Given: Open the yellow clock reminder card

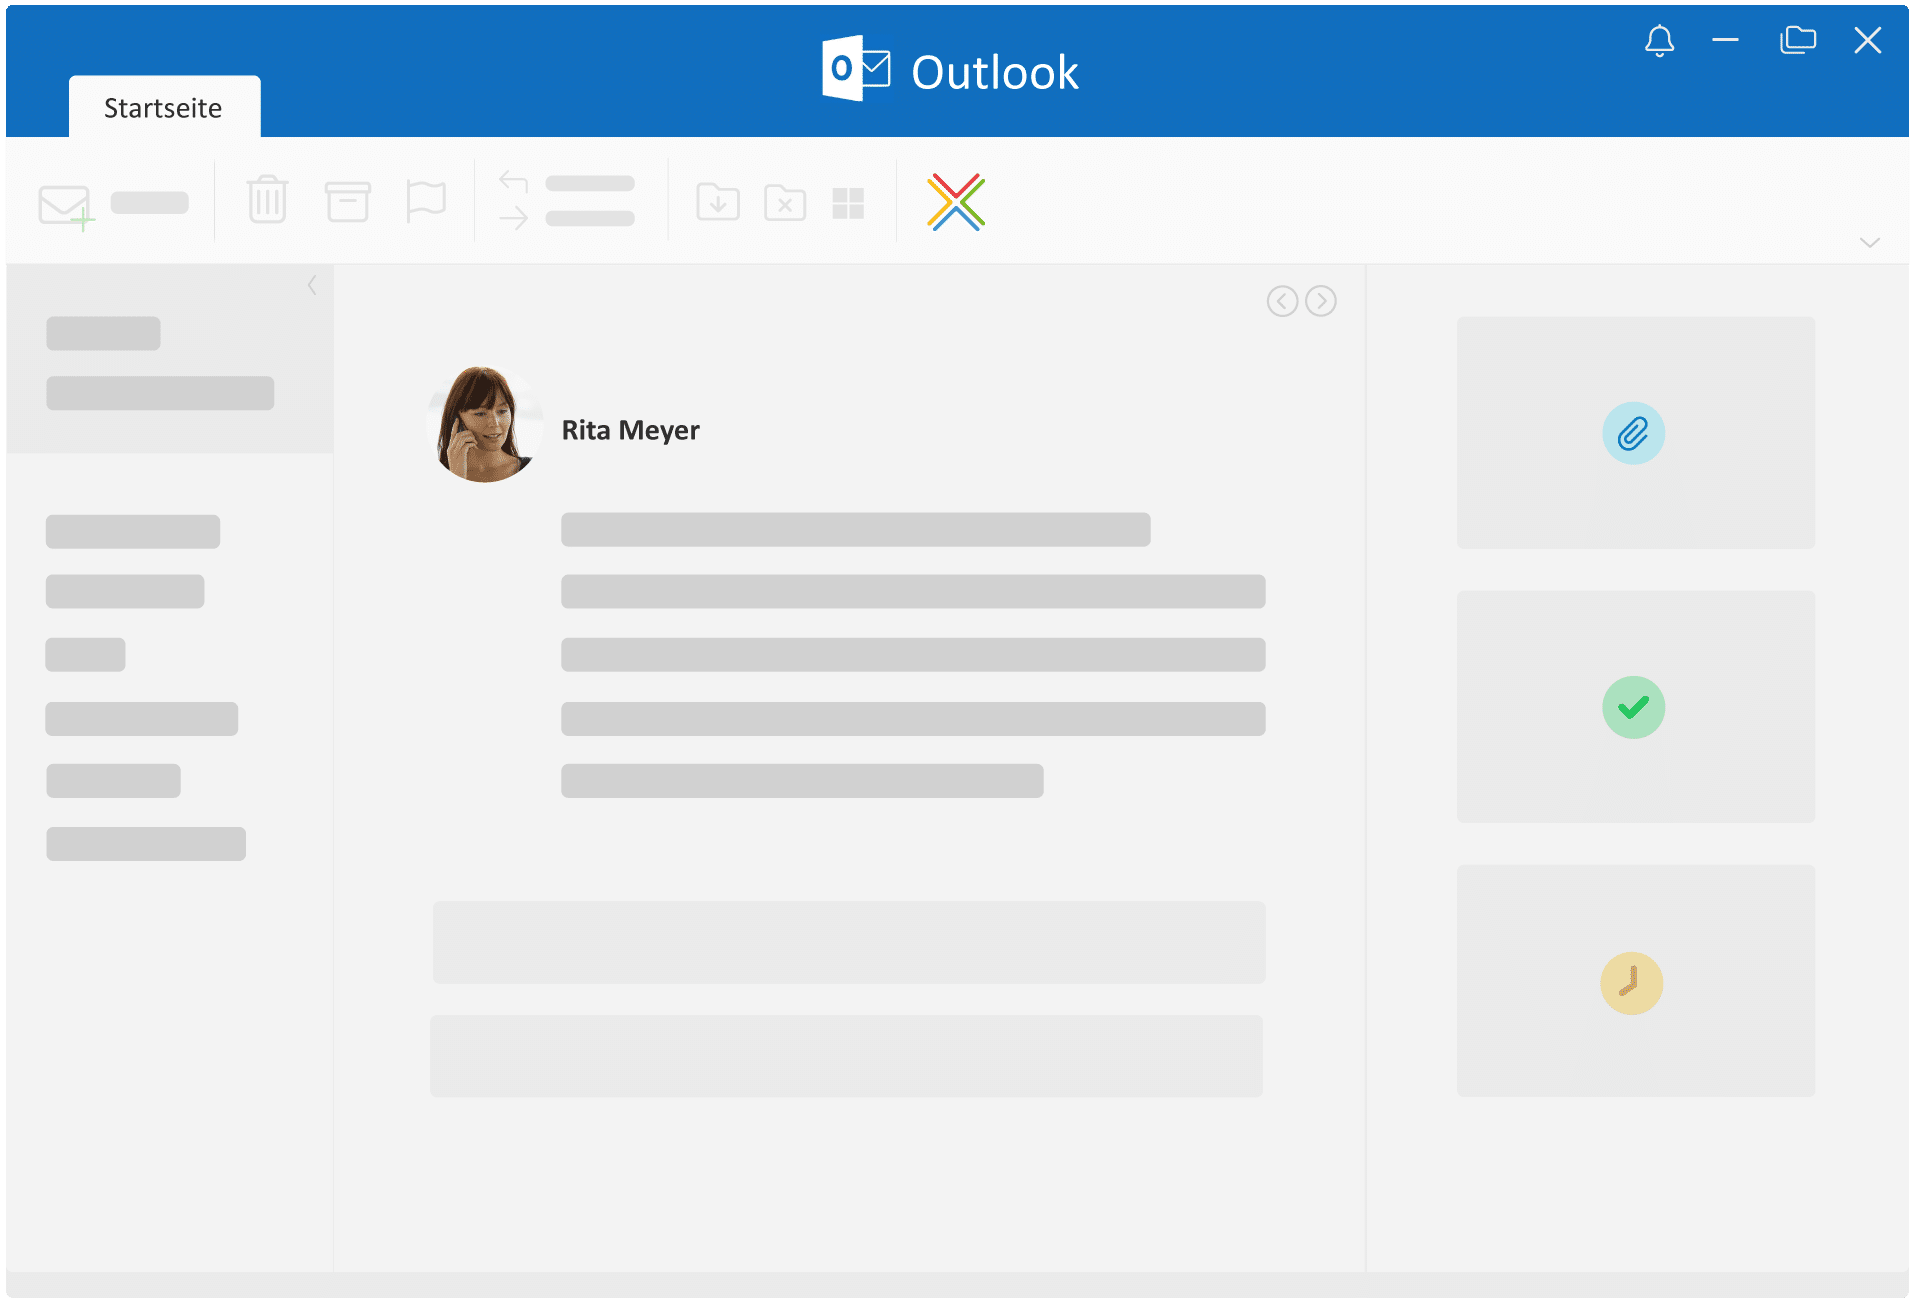Looking at the screenshot, I should pos(1635,981).
